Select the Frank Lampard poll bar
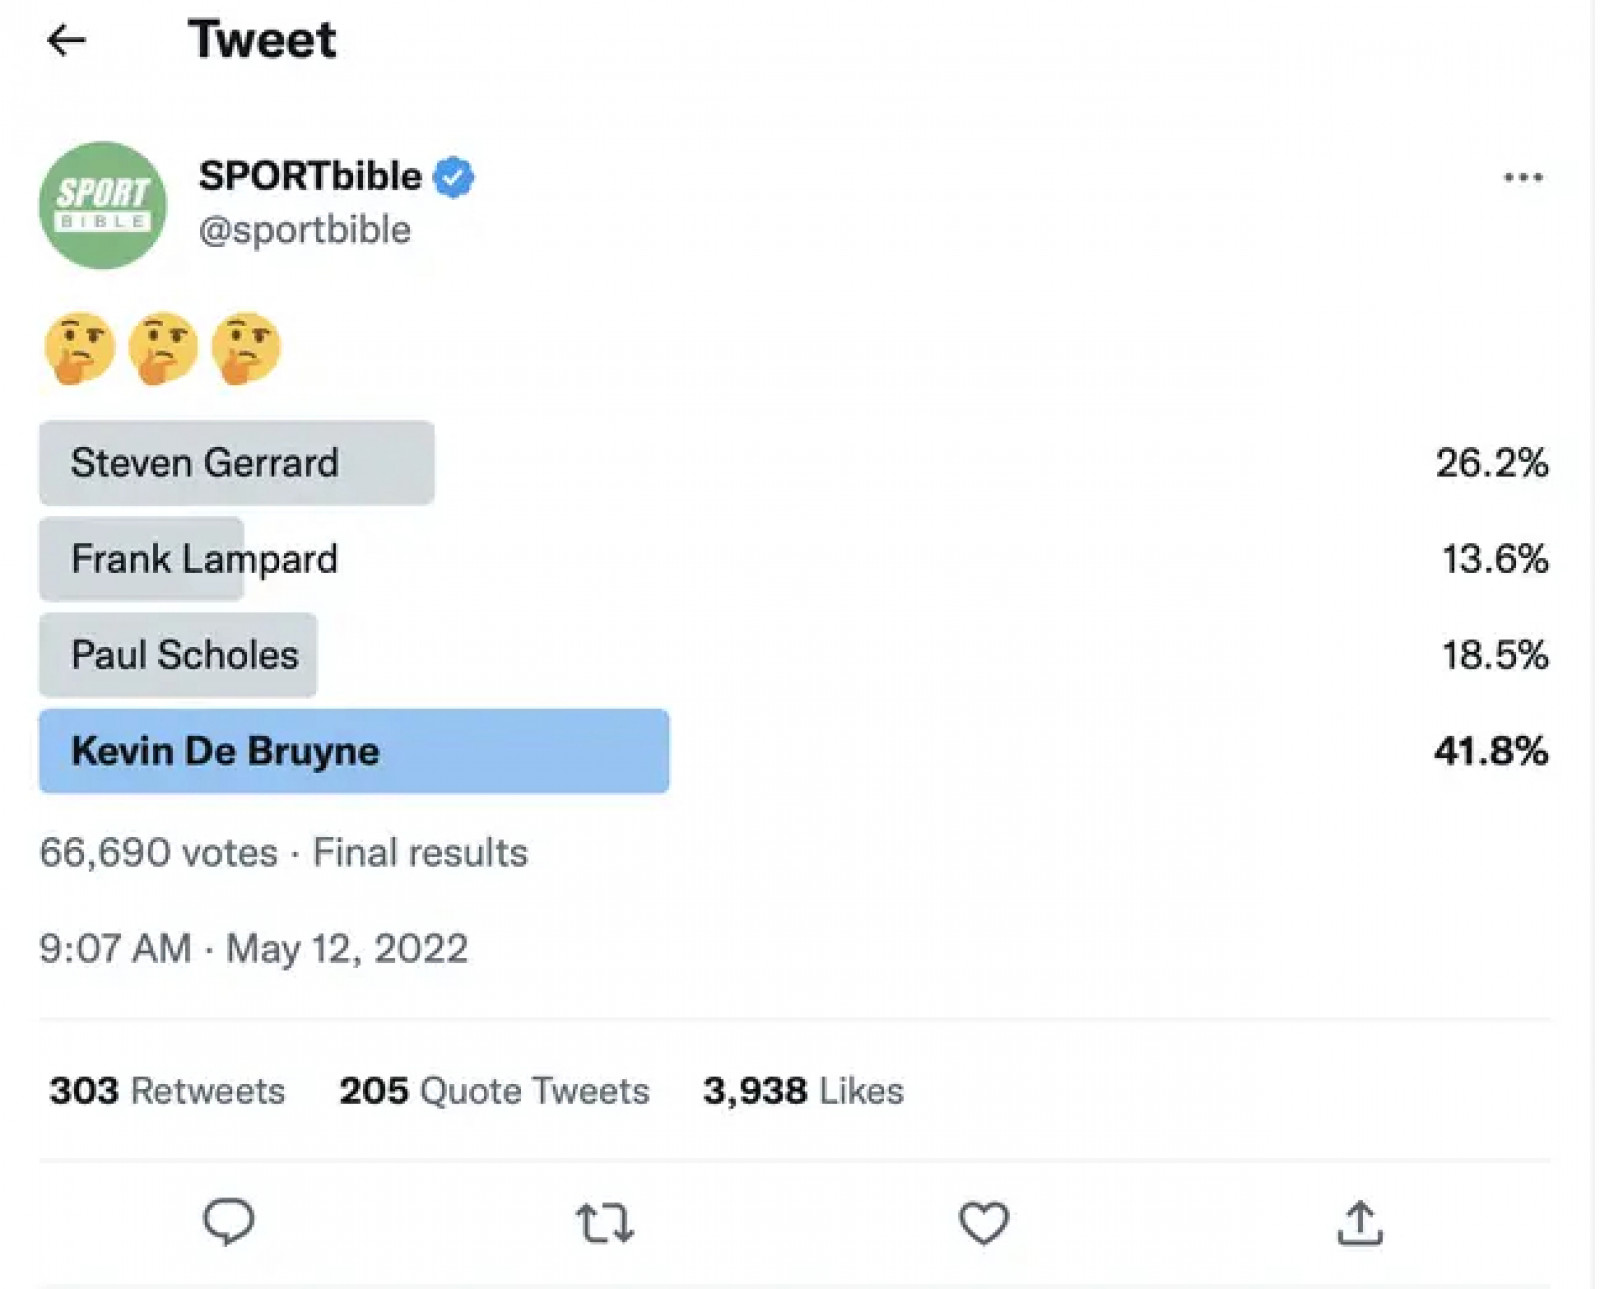The width and height of the screenshot is (1600, 1289). [x=142, y=559]
